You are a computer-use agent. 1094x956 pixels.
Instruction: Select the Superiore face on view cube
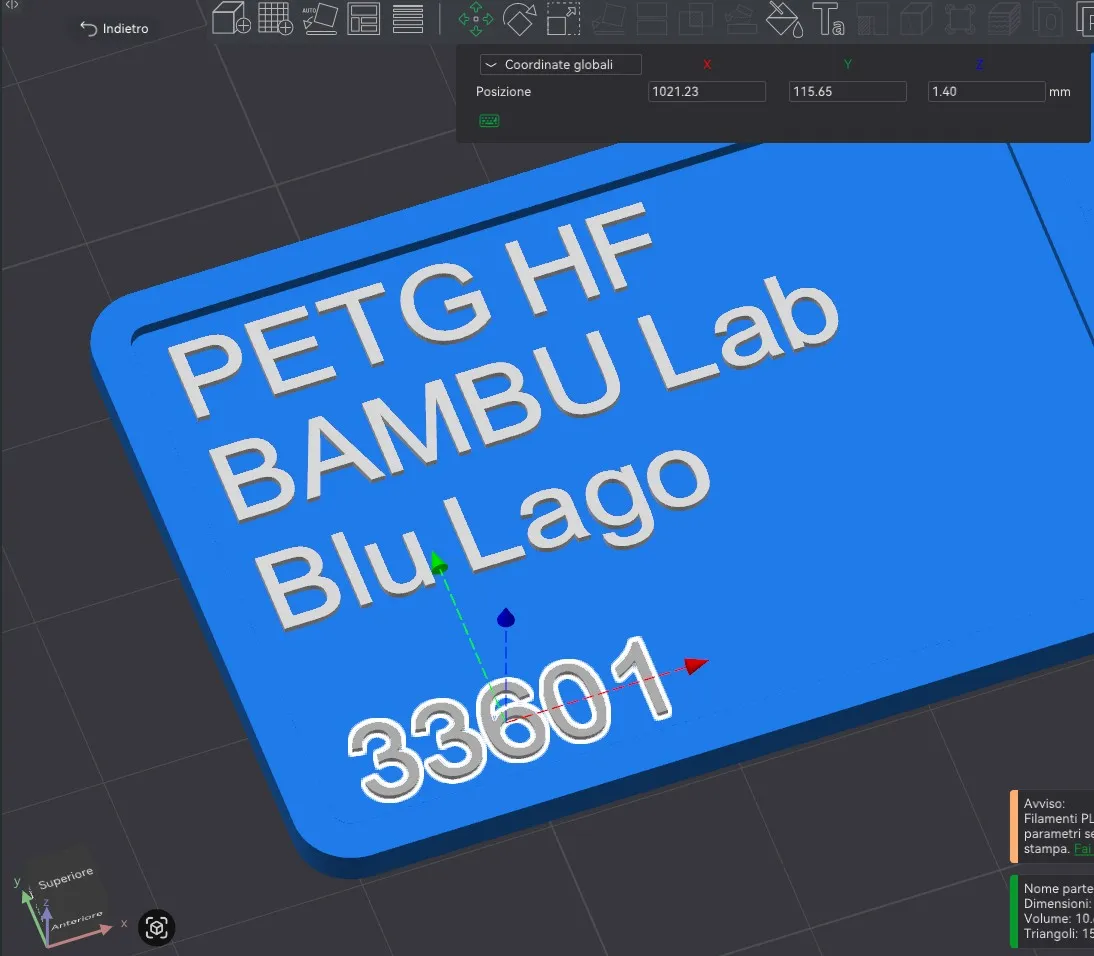(66, 879)
